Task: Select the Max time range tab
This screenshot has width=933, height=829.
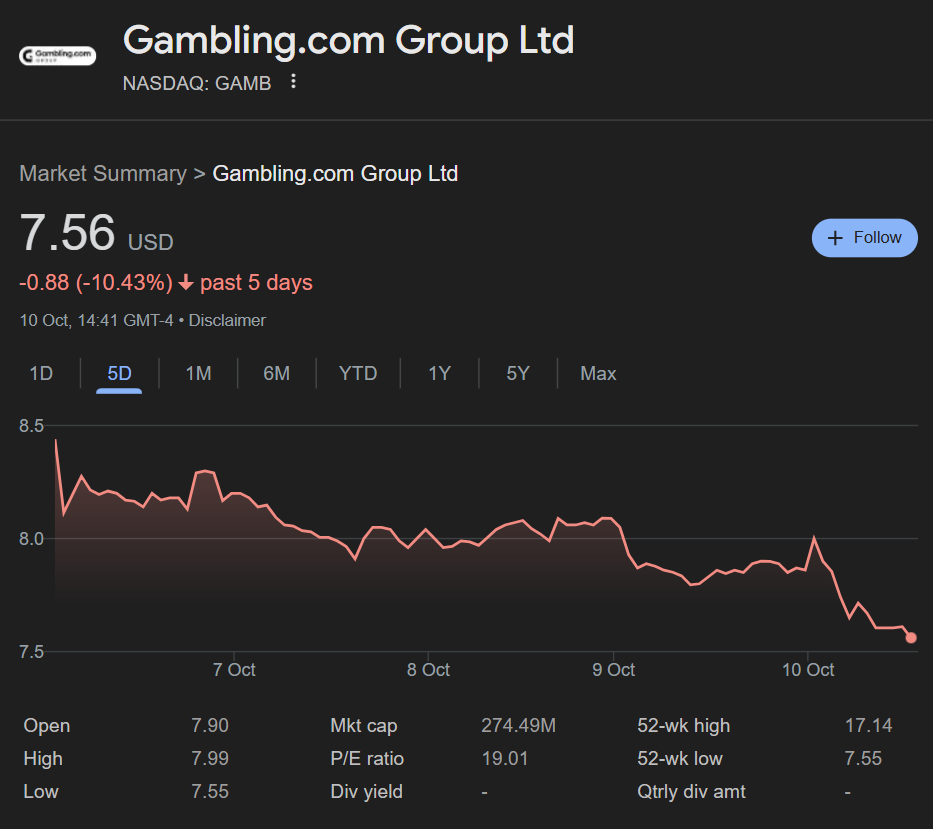Action: coord(598,374)
